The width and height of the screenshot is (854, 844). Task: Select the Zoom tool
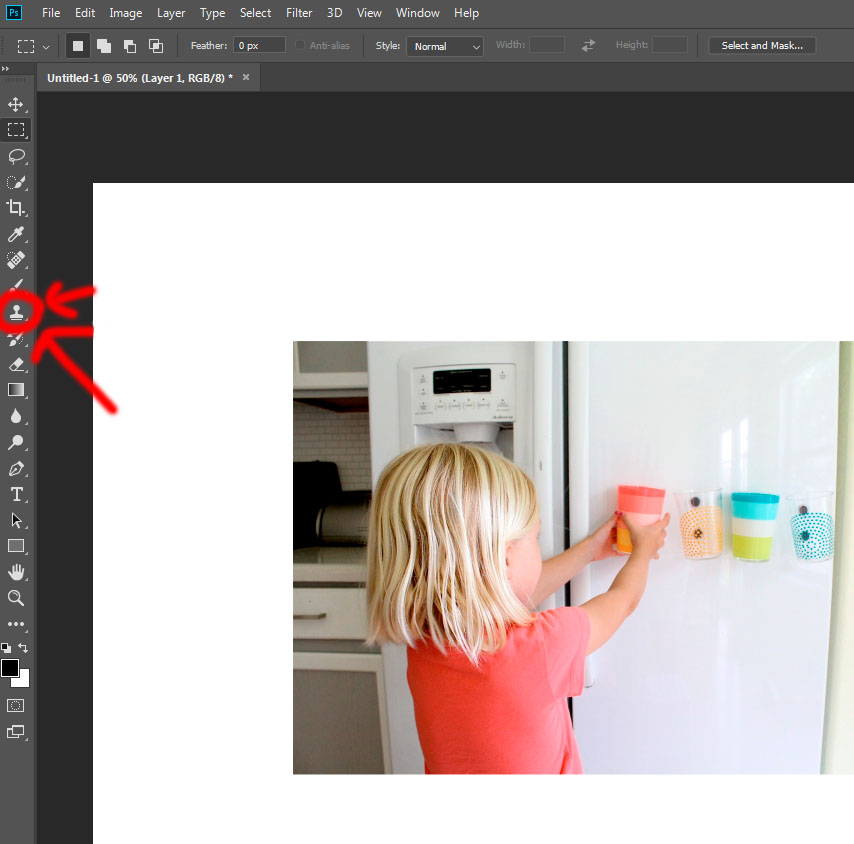tap(16, 598)
